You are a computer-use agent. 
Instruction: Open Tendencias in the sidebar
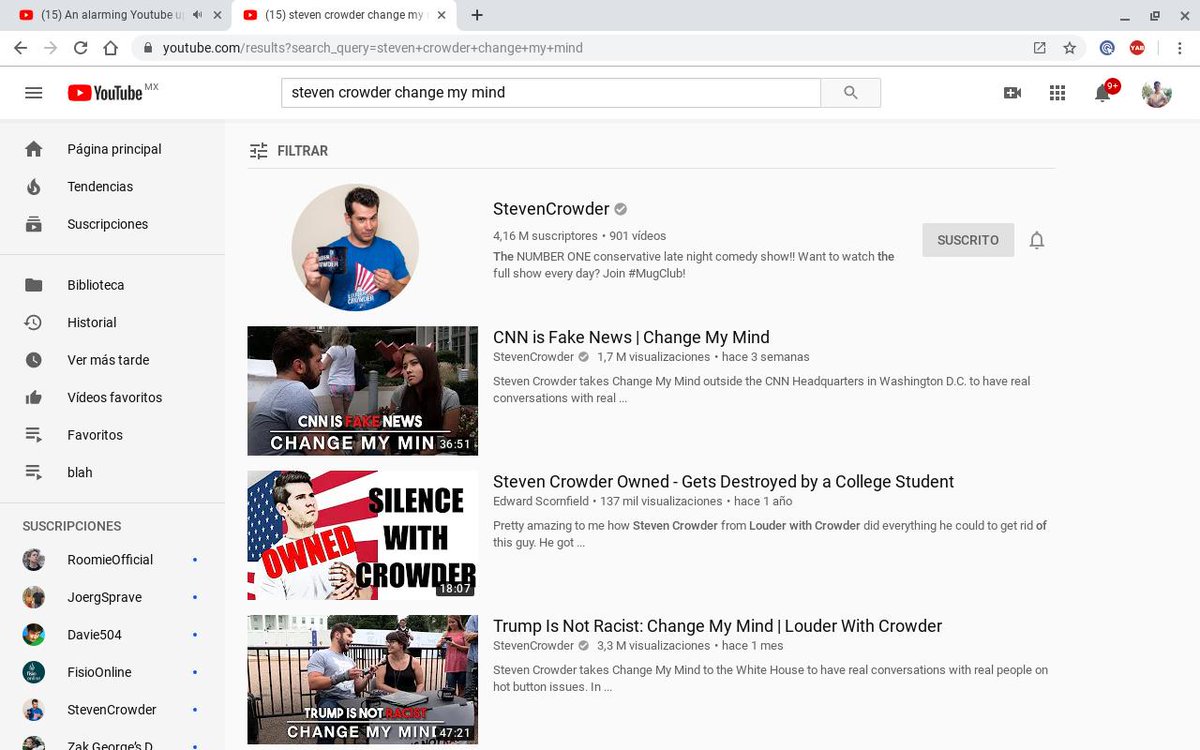(112, 187)
